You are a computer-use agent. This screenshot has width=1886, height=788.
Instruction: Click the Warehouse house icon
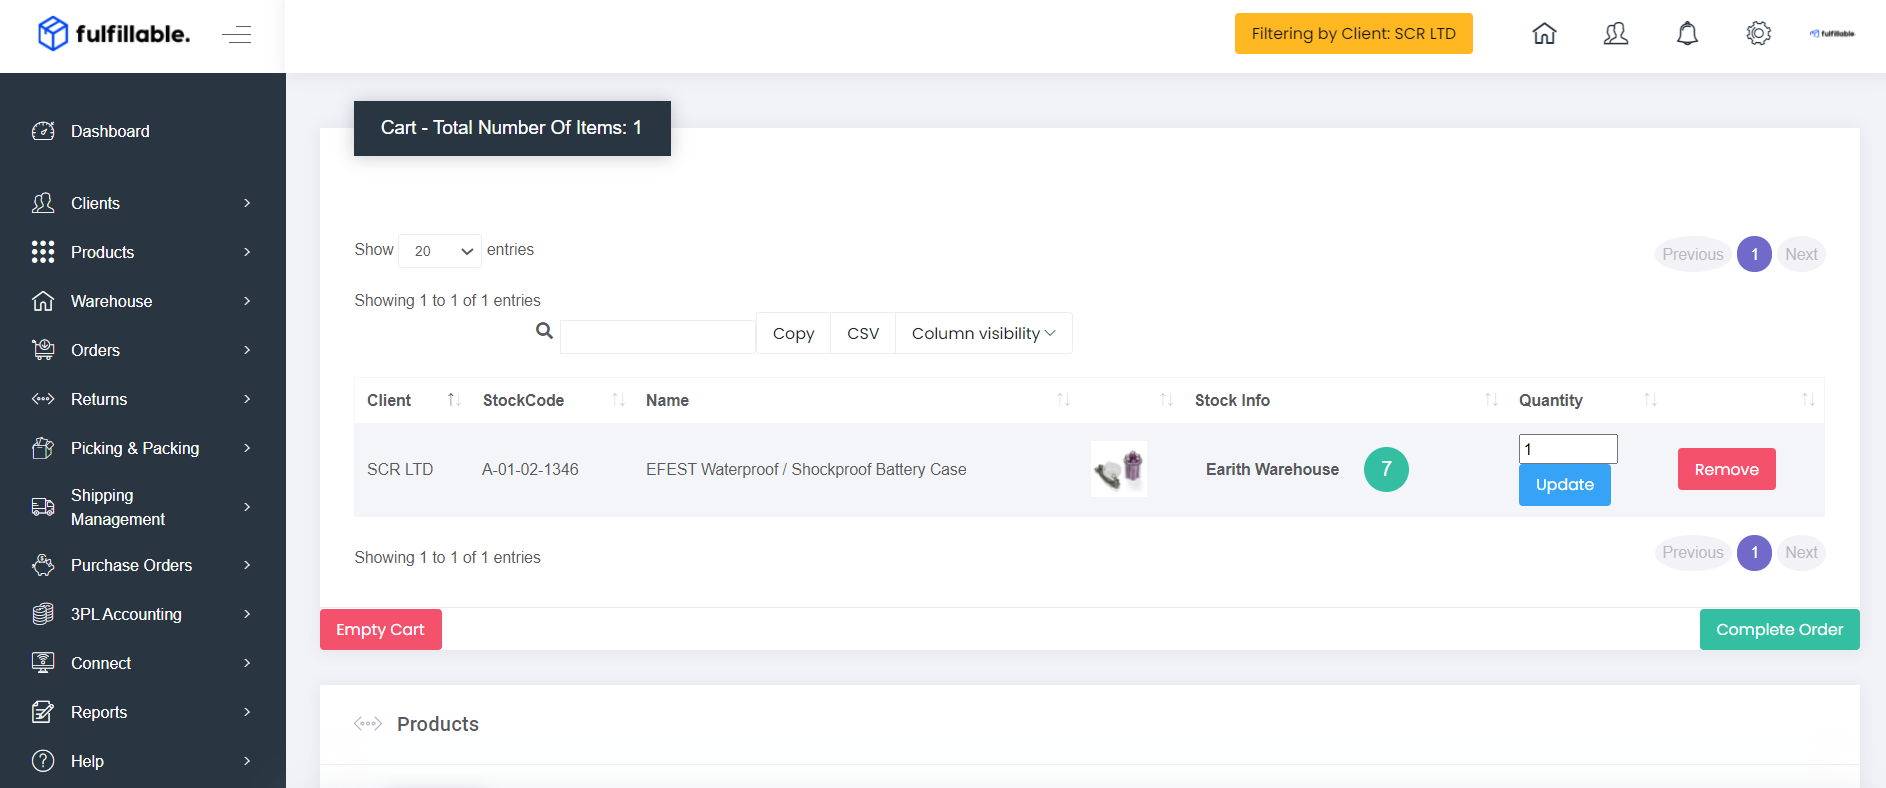[43, 301]
